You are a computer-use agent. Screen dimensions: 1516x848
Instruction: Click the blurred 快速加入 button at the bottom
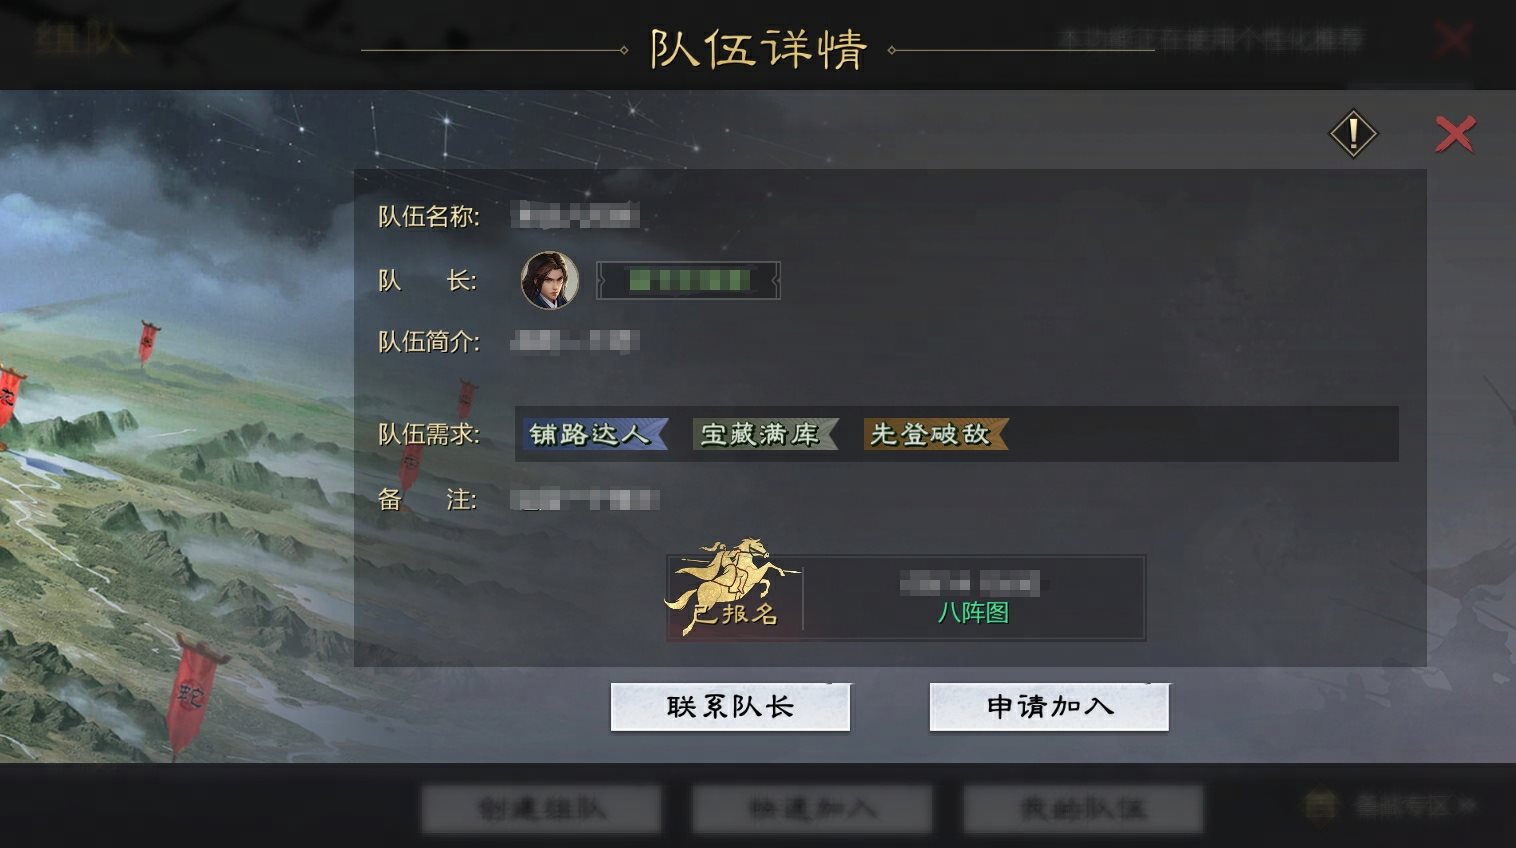pyautogui.click(x=812, y=808)
